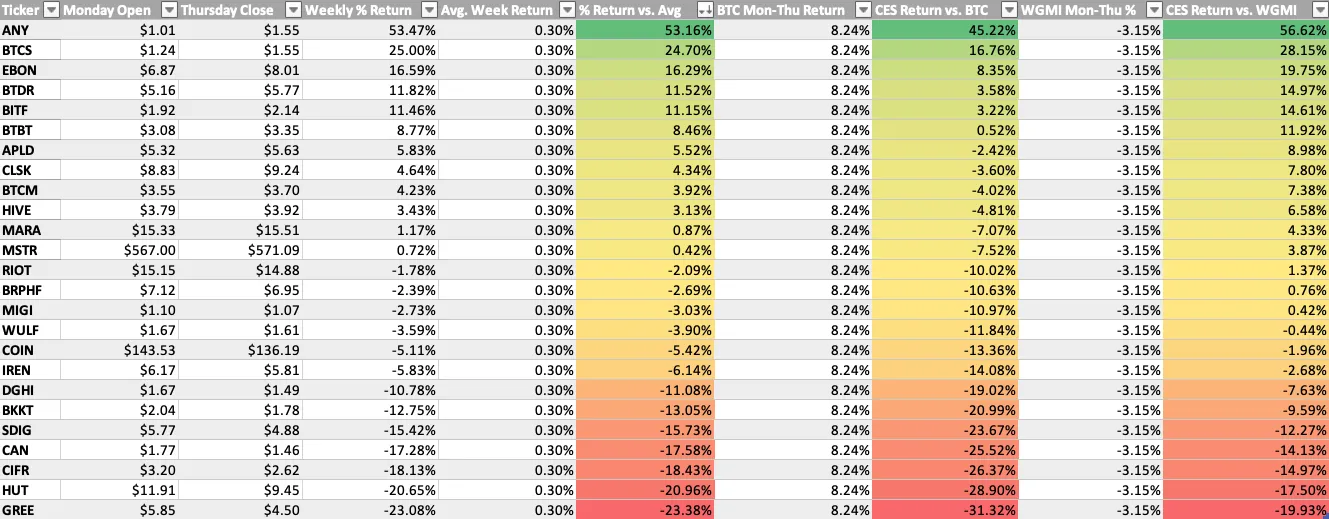Screen dimensions: 1329x519
Task: Expand the Thursday Close filter arrow
Action: (x=292, y=10)
